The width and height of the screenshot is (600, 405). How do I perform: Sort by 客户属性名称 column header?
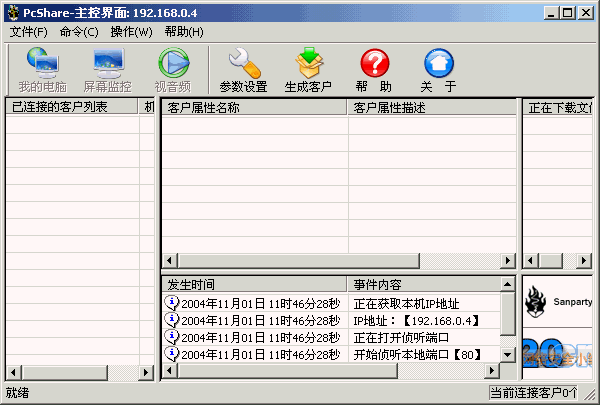(x=254, y=107)
